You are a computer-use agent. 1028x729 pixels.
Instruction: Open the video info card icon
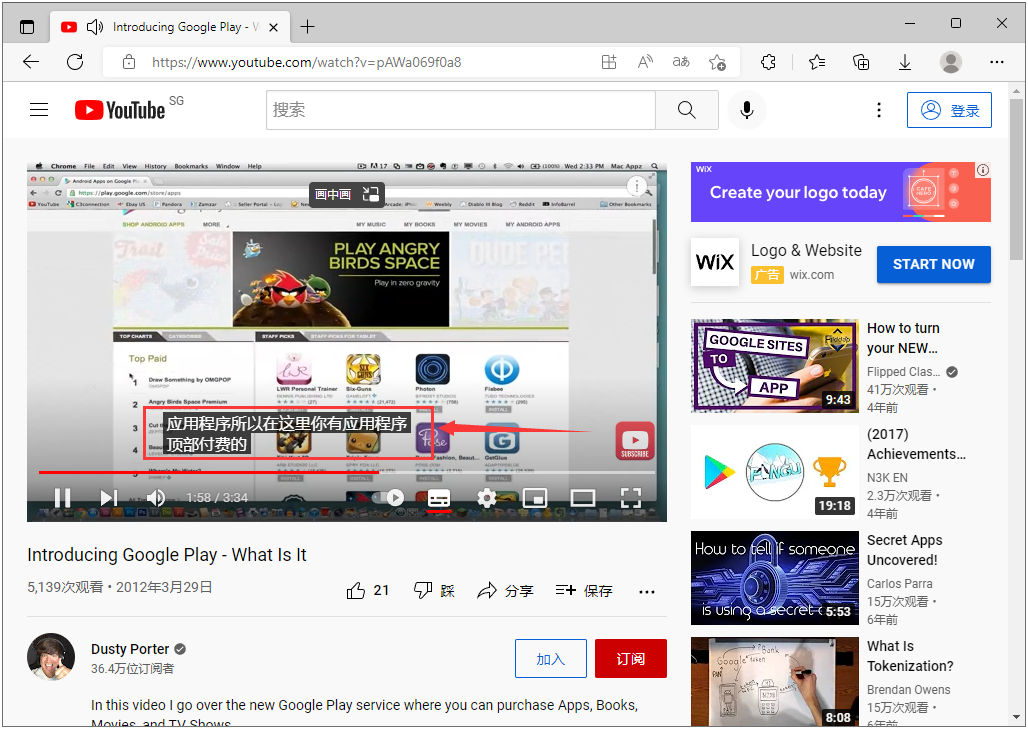click(x=637, y=187)
